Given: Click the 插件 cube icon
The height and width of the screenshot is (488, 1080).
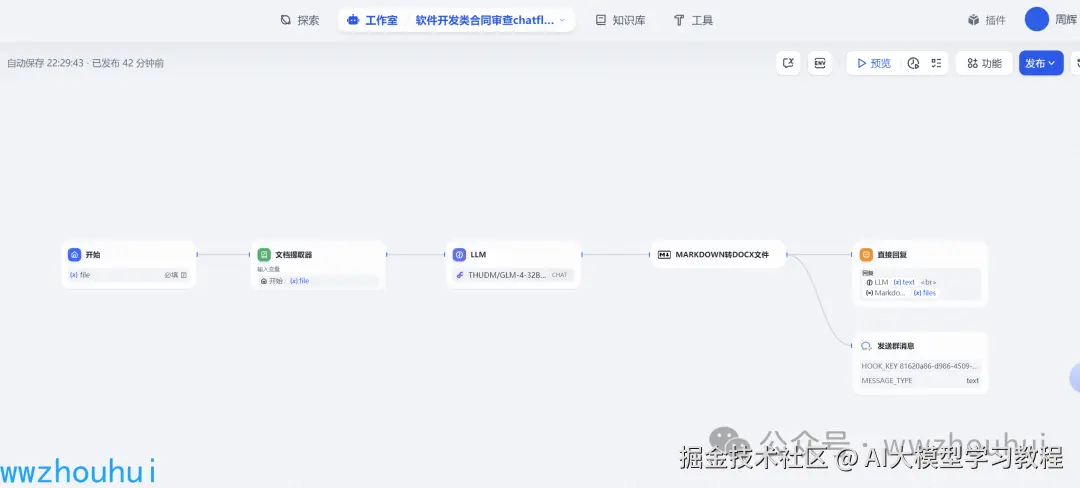Looking at the screenshot, I should tap(973, 20).
